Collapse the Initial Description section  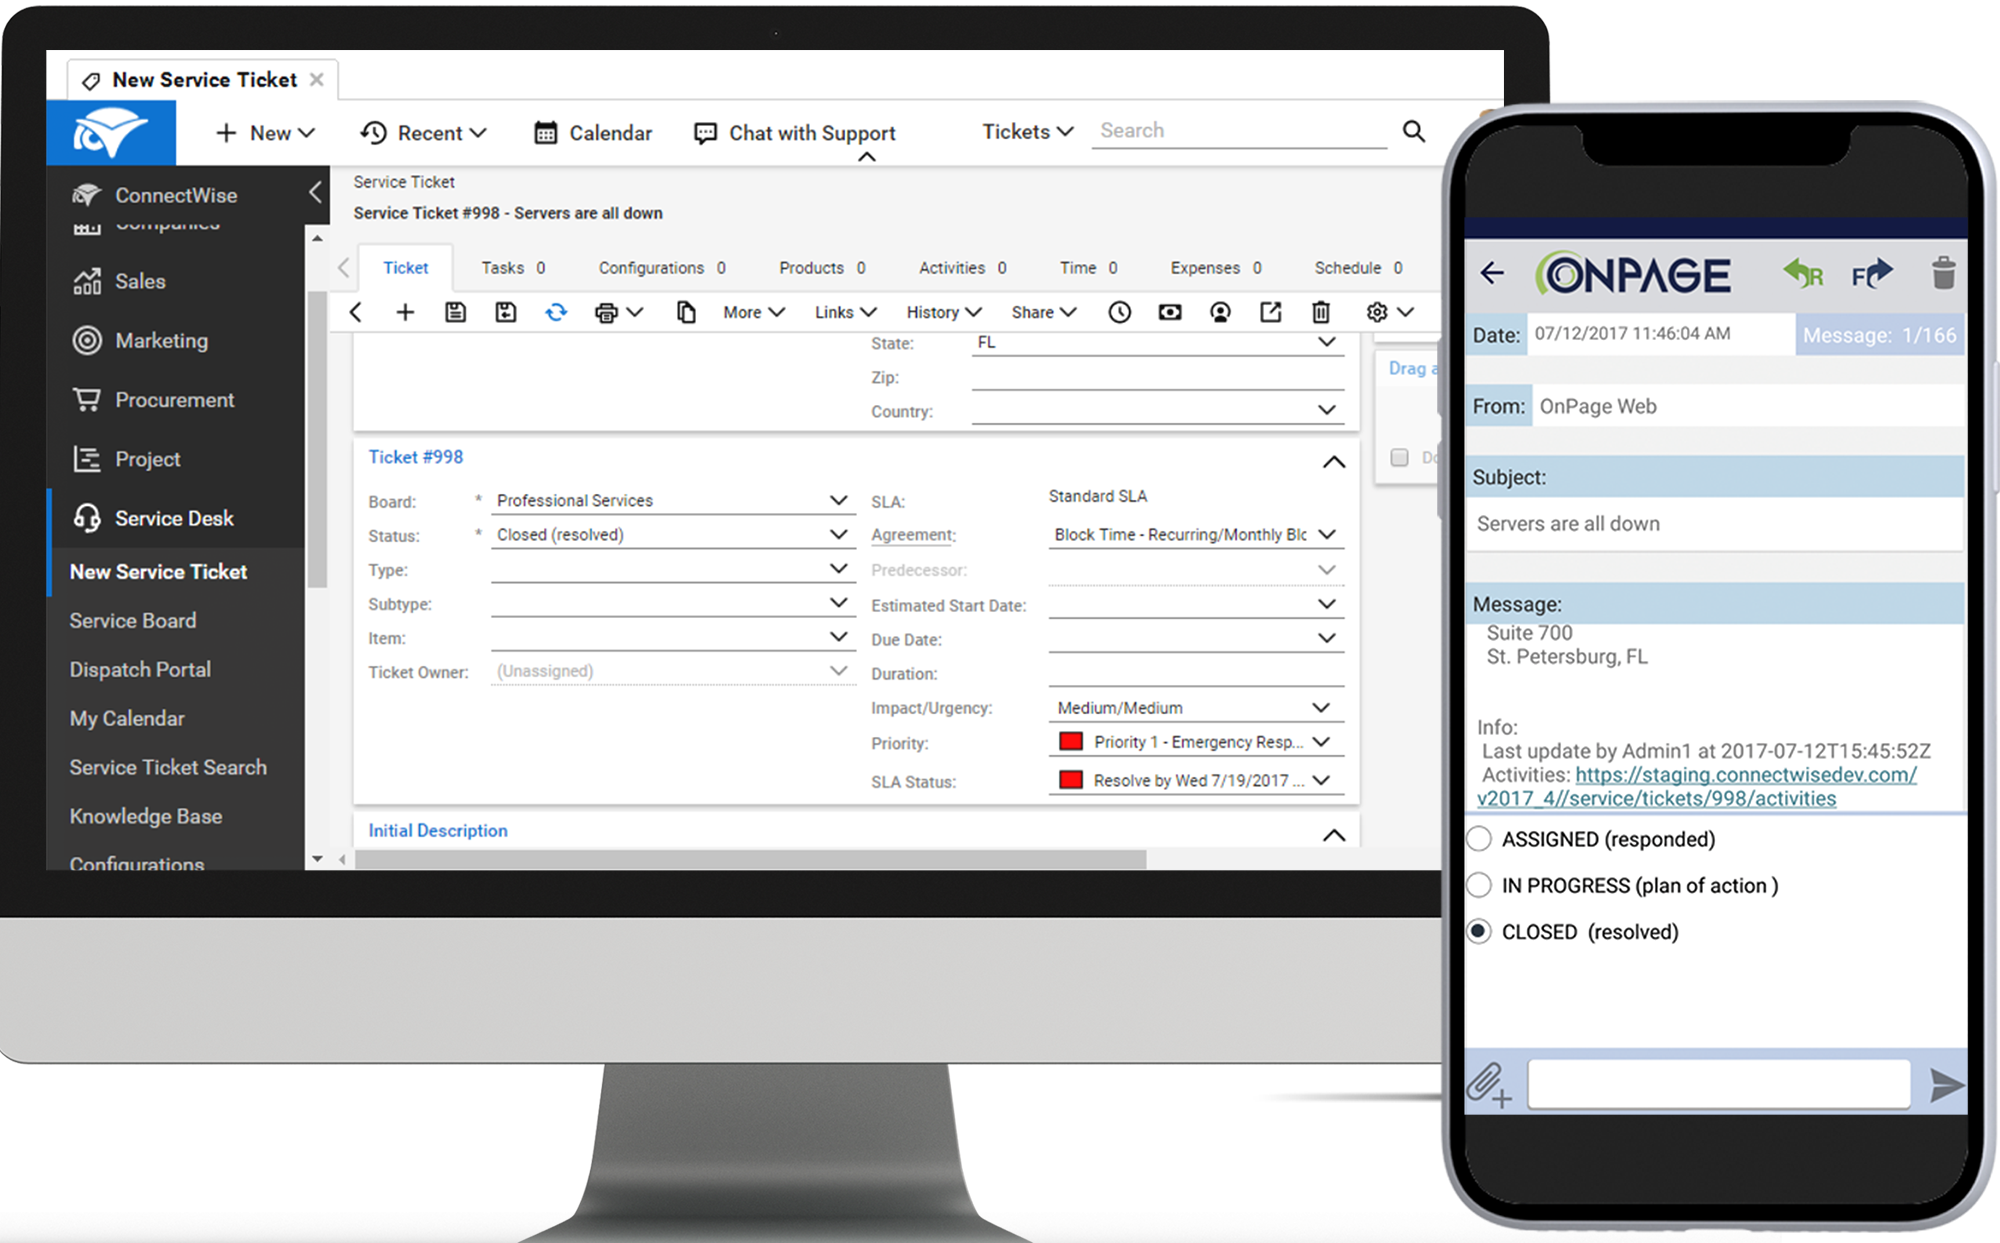tap(1334, 835)
